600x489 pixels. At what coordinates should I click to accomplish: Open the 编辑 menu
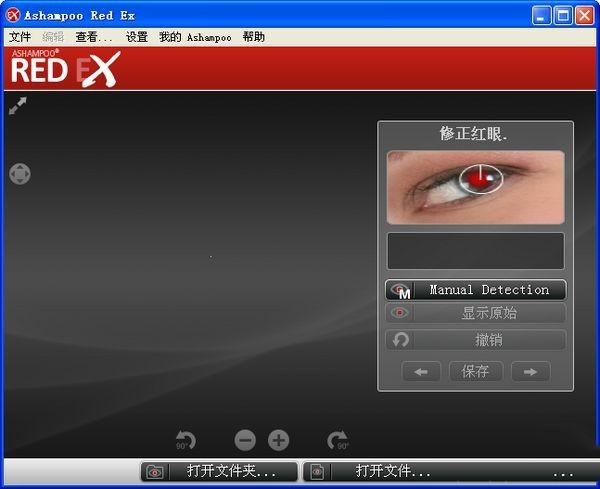pos(53,37)
